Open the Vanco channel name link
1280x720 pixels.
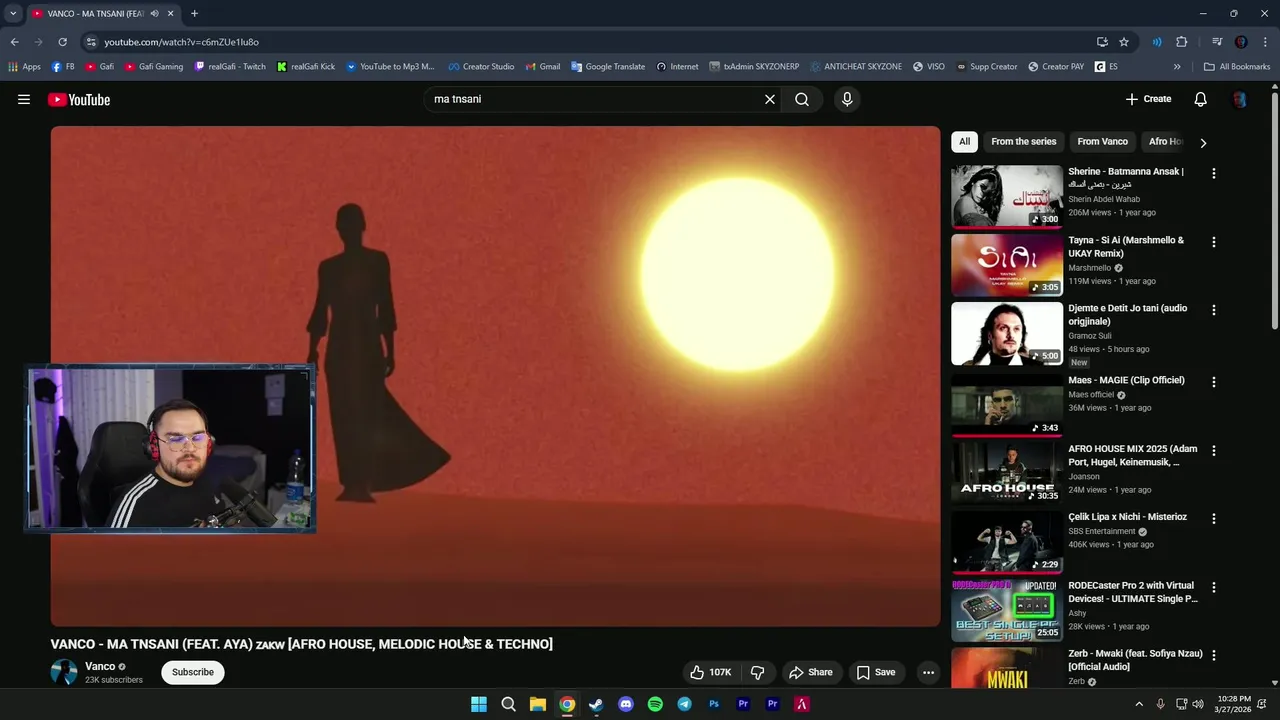100,666
